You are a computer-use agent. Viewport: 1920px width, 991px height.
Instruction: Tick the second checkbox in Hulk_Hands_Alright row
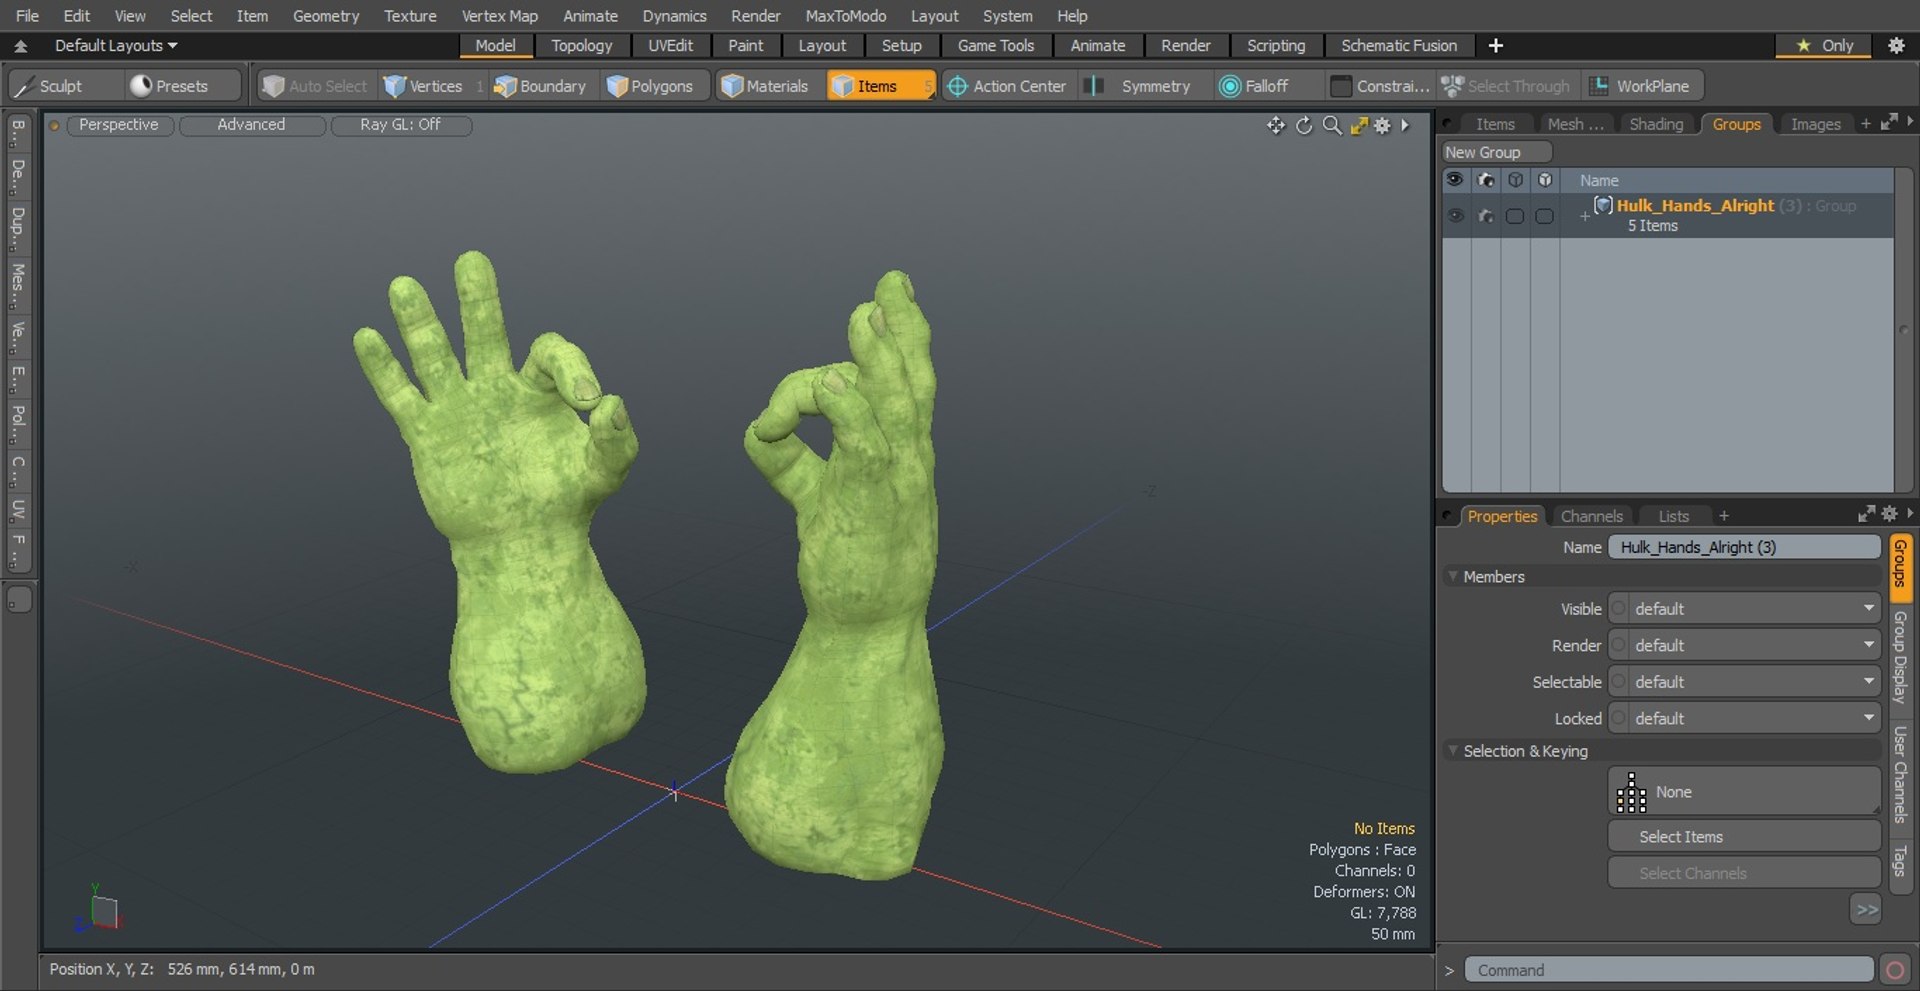pyautogui.click(x=1545, y=216)
